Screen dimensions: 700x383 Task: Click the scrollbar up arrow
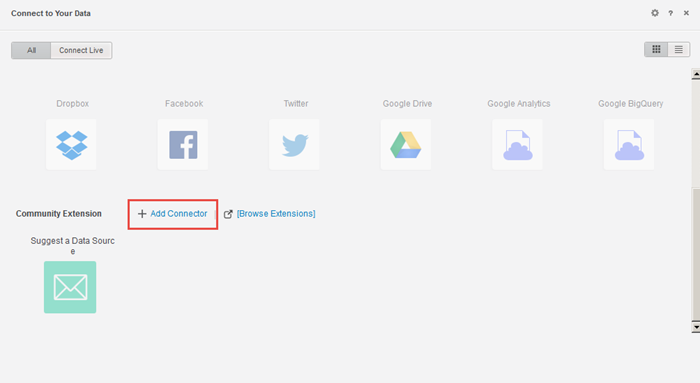(x=696, y=74)
